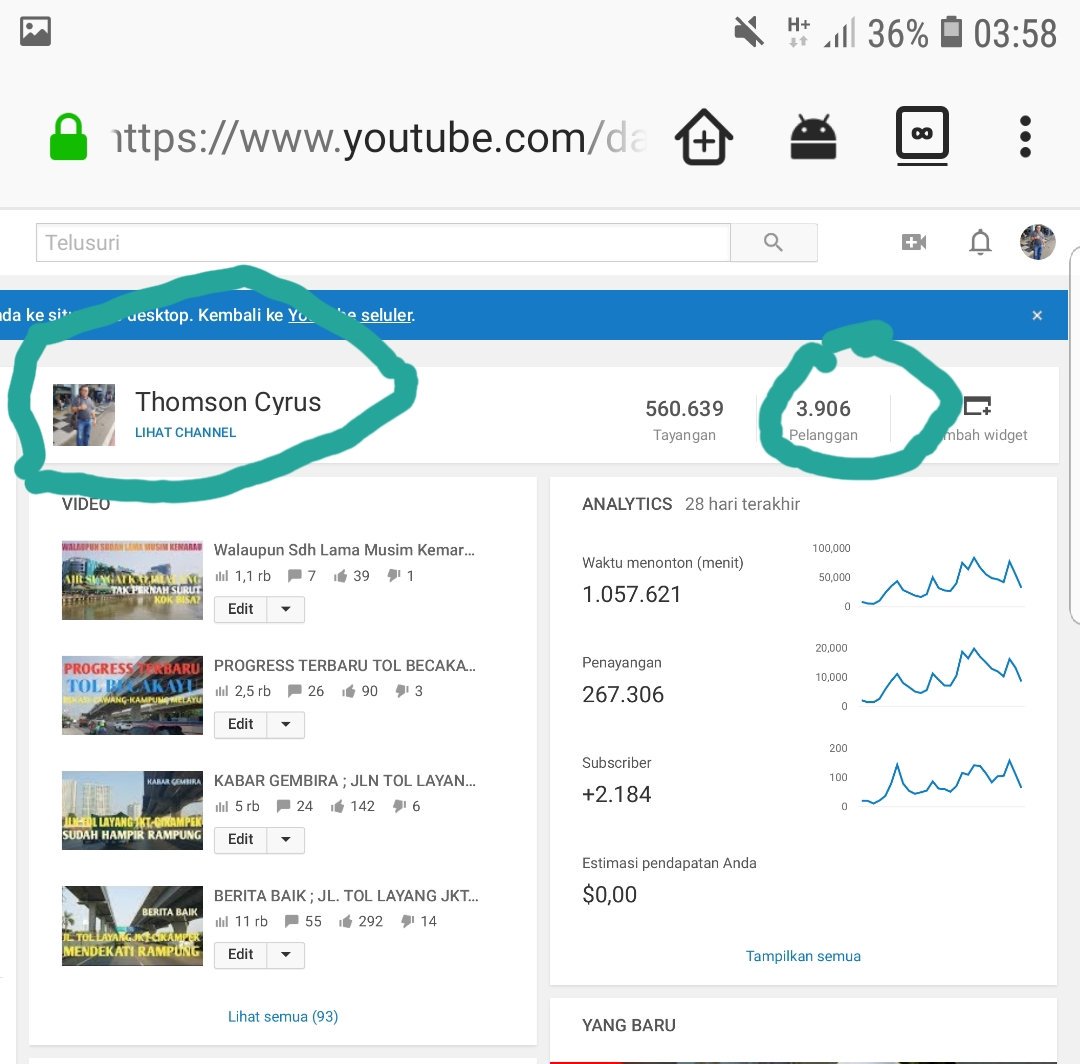Open the Walaupun Sdh Lama Musim Kemar video thumbnail
The width and height of the screenshot is (1080, 1064).
point(132,581)
